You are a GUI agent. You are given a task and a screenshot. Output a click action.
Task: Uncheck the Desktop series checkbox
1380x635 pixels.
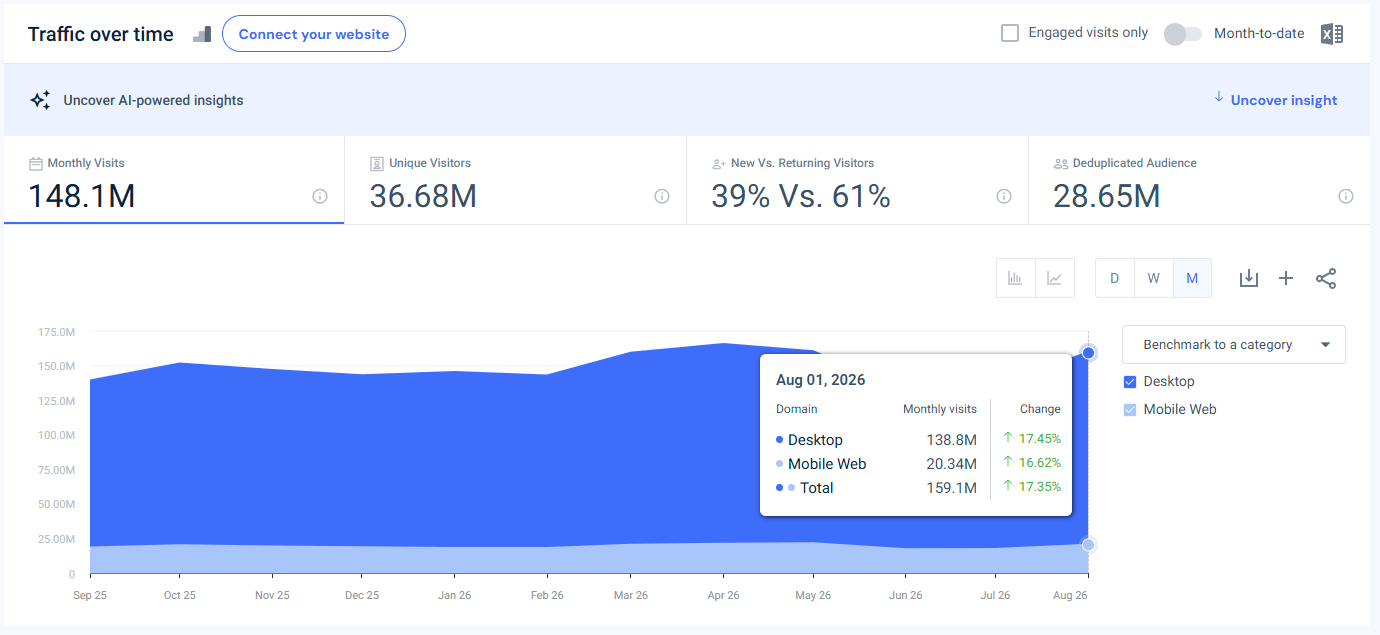click(1130, 381)
